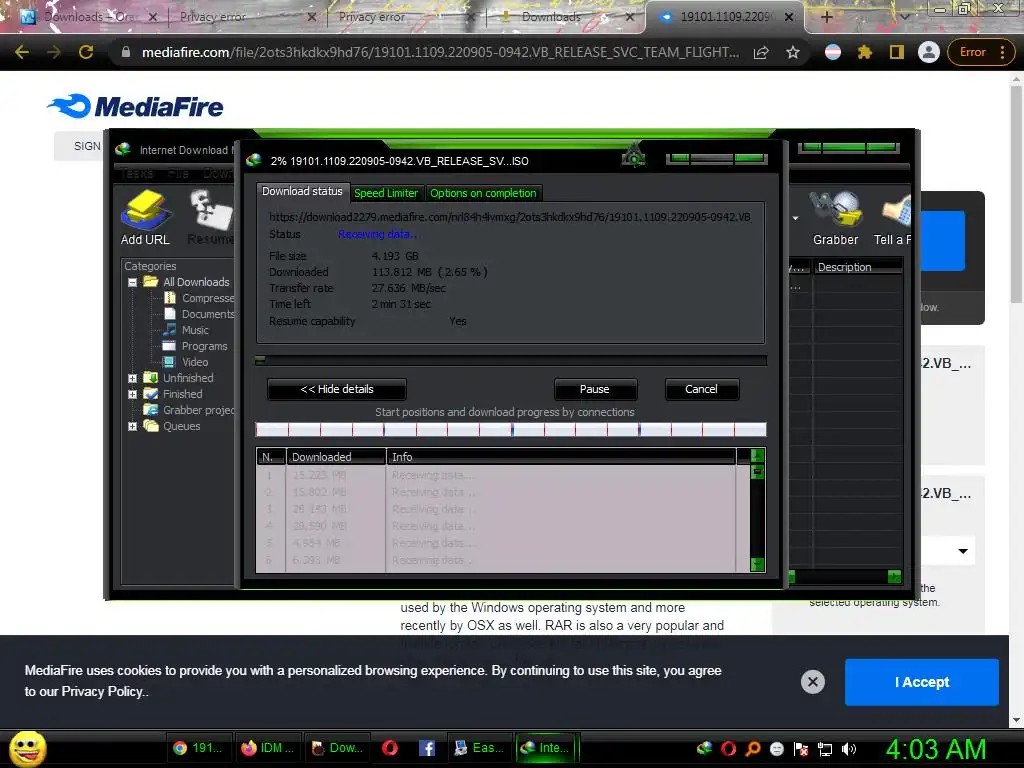Accept the MediaFire cookies

pyautogui.click(x=921, y=682)
